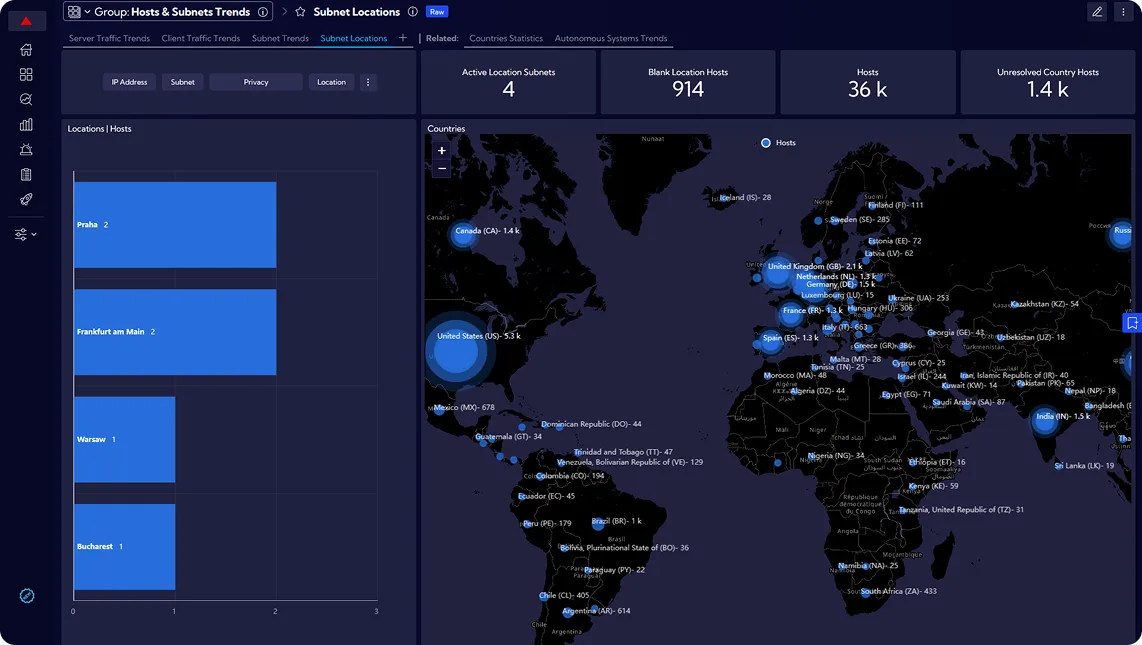1142x645 pixels.
Task: Click the alarm siren icon in sidebar
Action: 26,150
